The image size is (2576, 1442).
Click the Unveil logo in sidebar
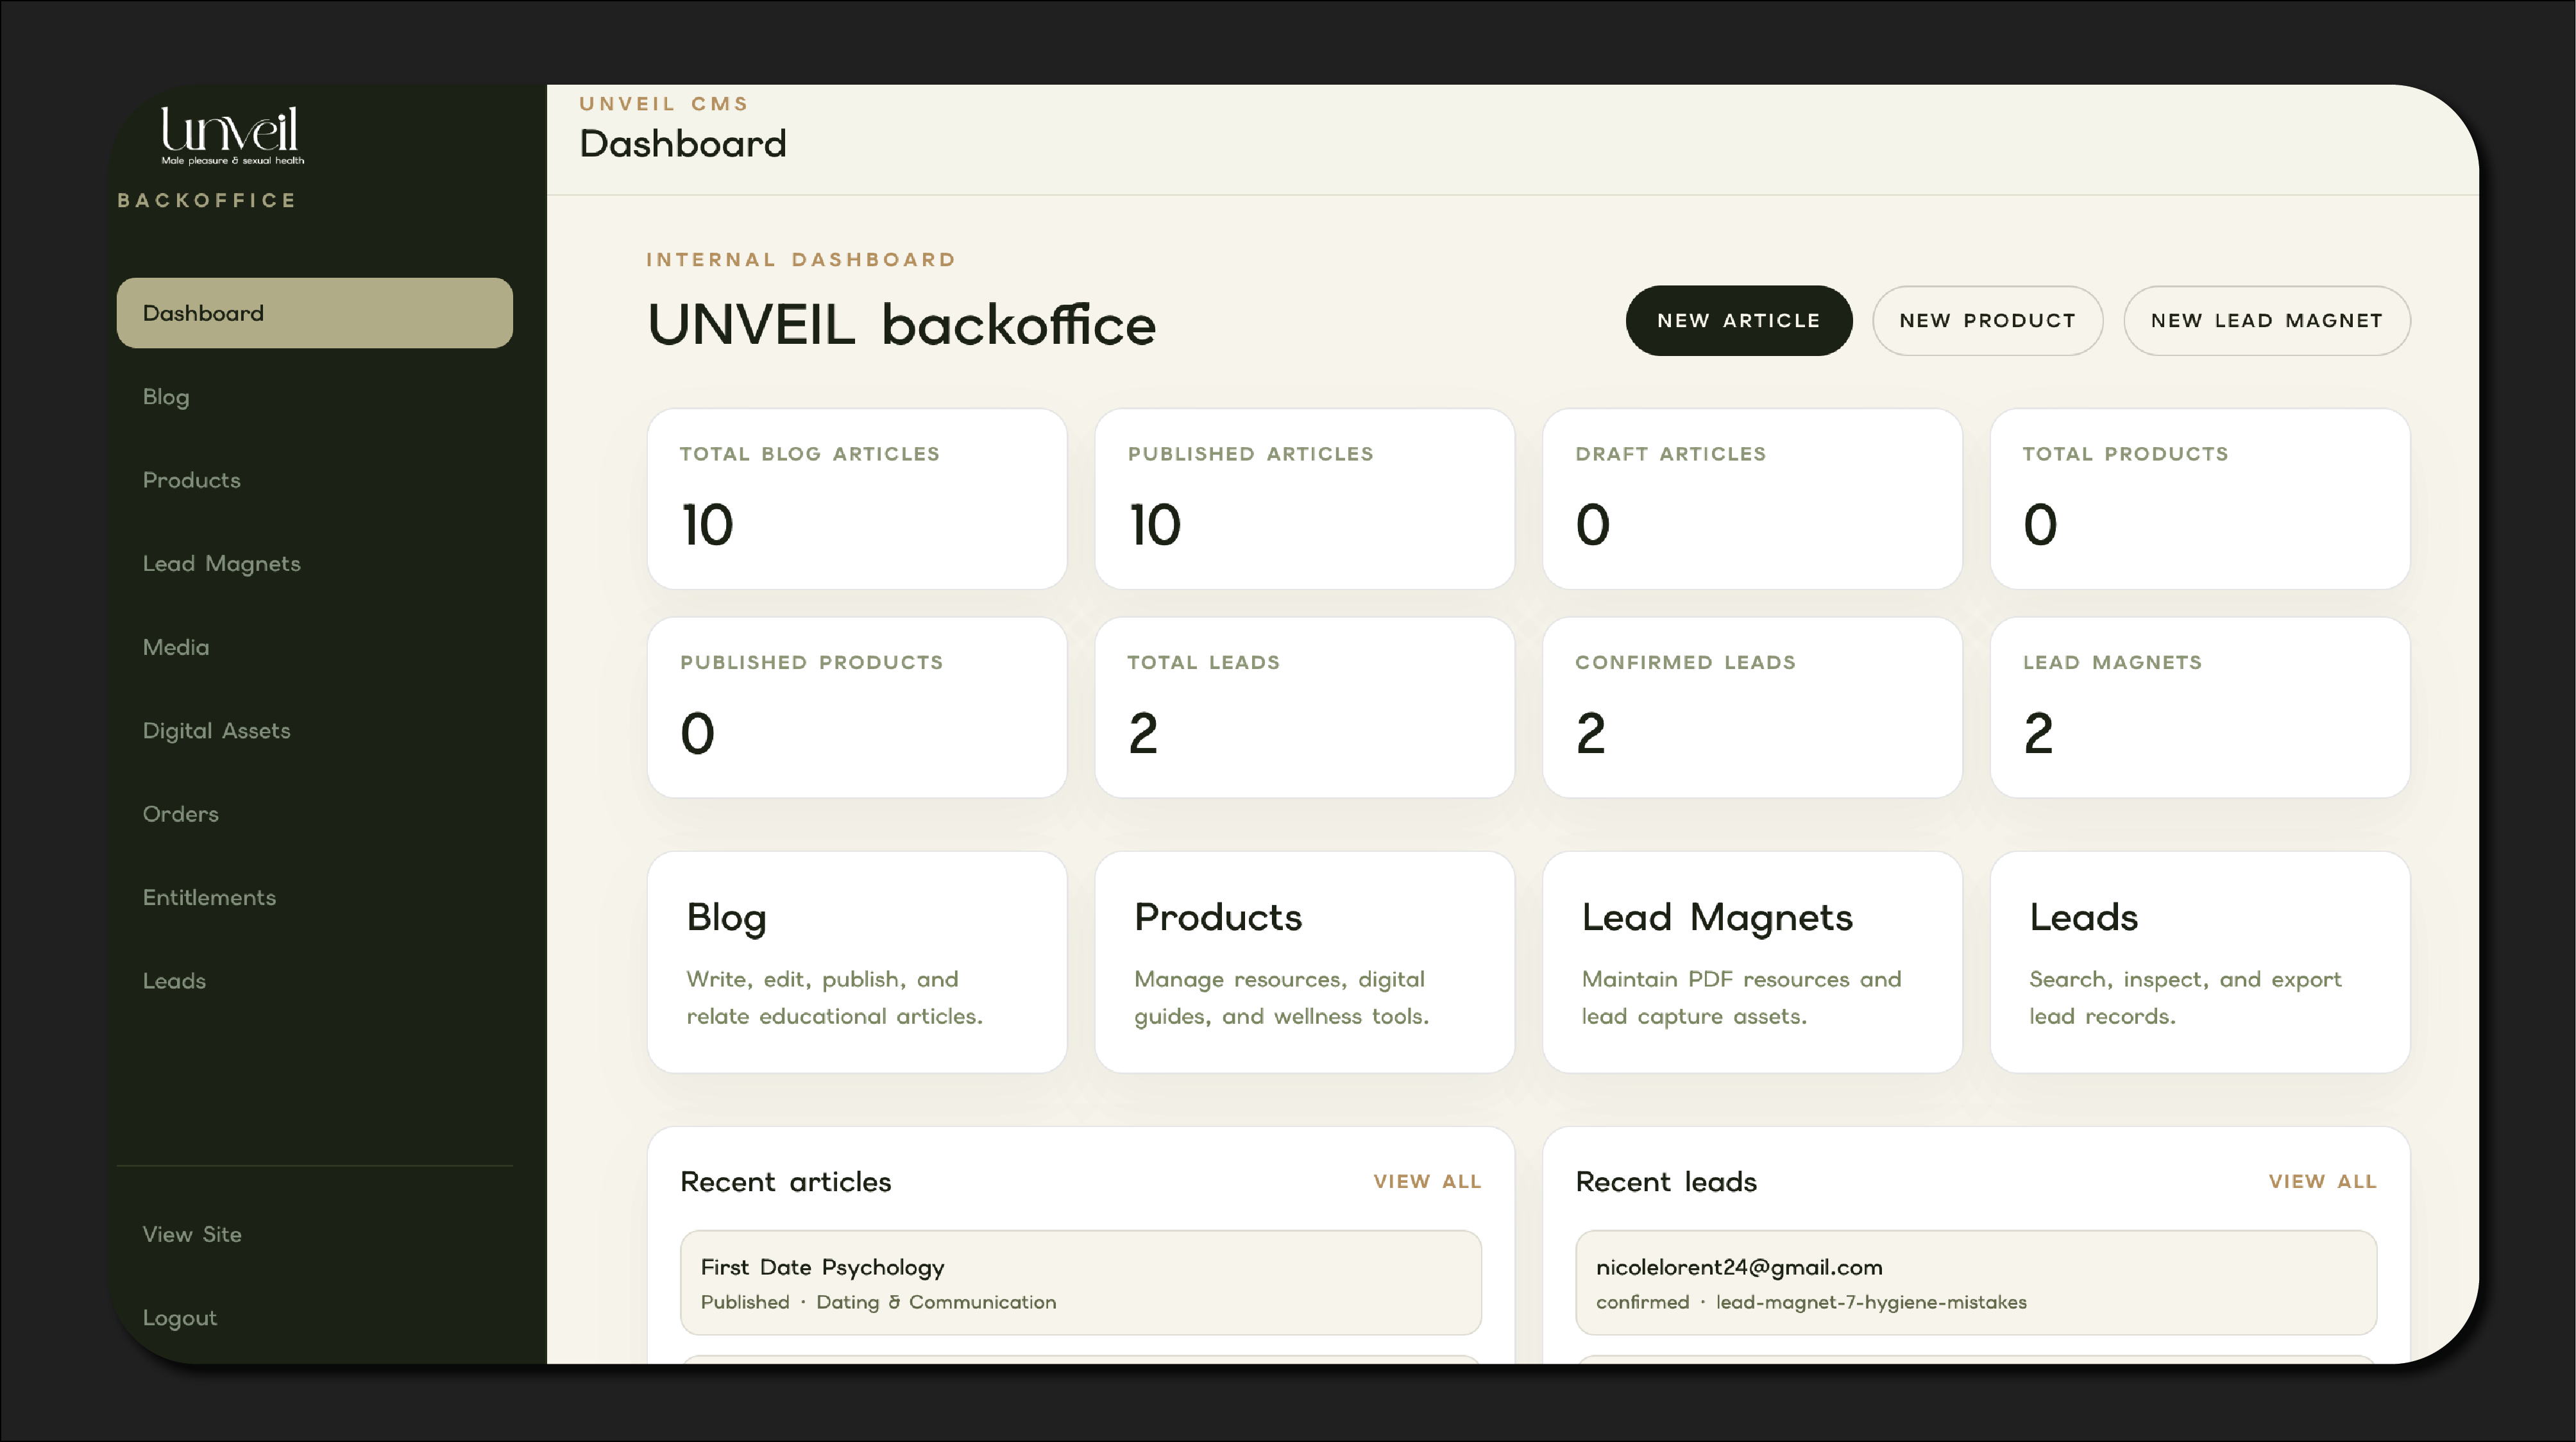232,135
